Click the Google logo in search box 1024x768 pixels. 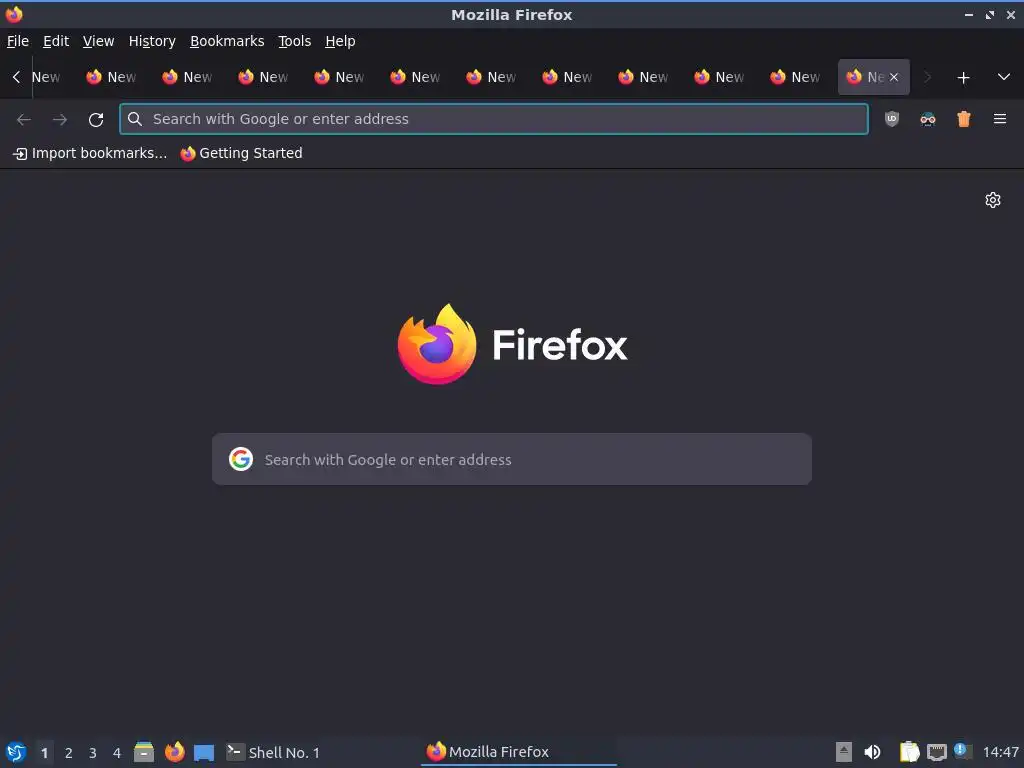pyautogui.click(x=241, y=459)
